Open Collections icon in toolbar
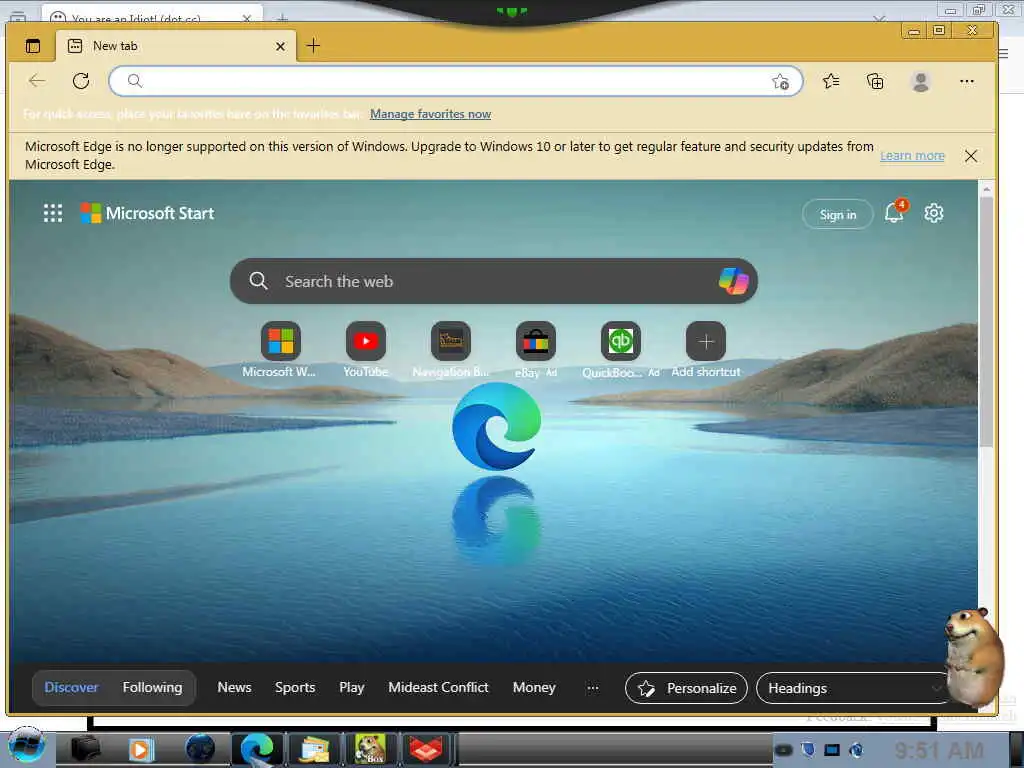 coord(875,81)
